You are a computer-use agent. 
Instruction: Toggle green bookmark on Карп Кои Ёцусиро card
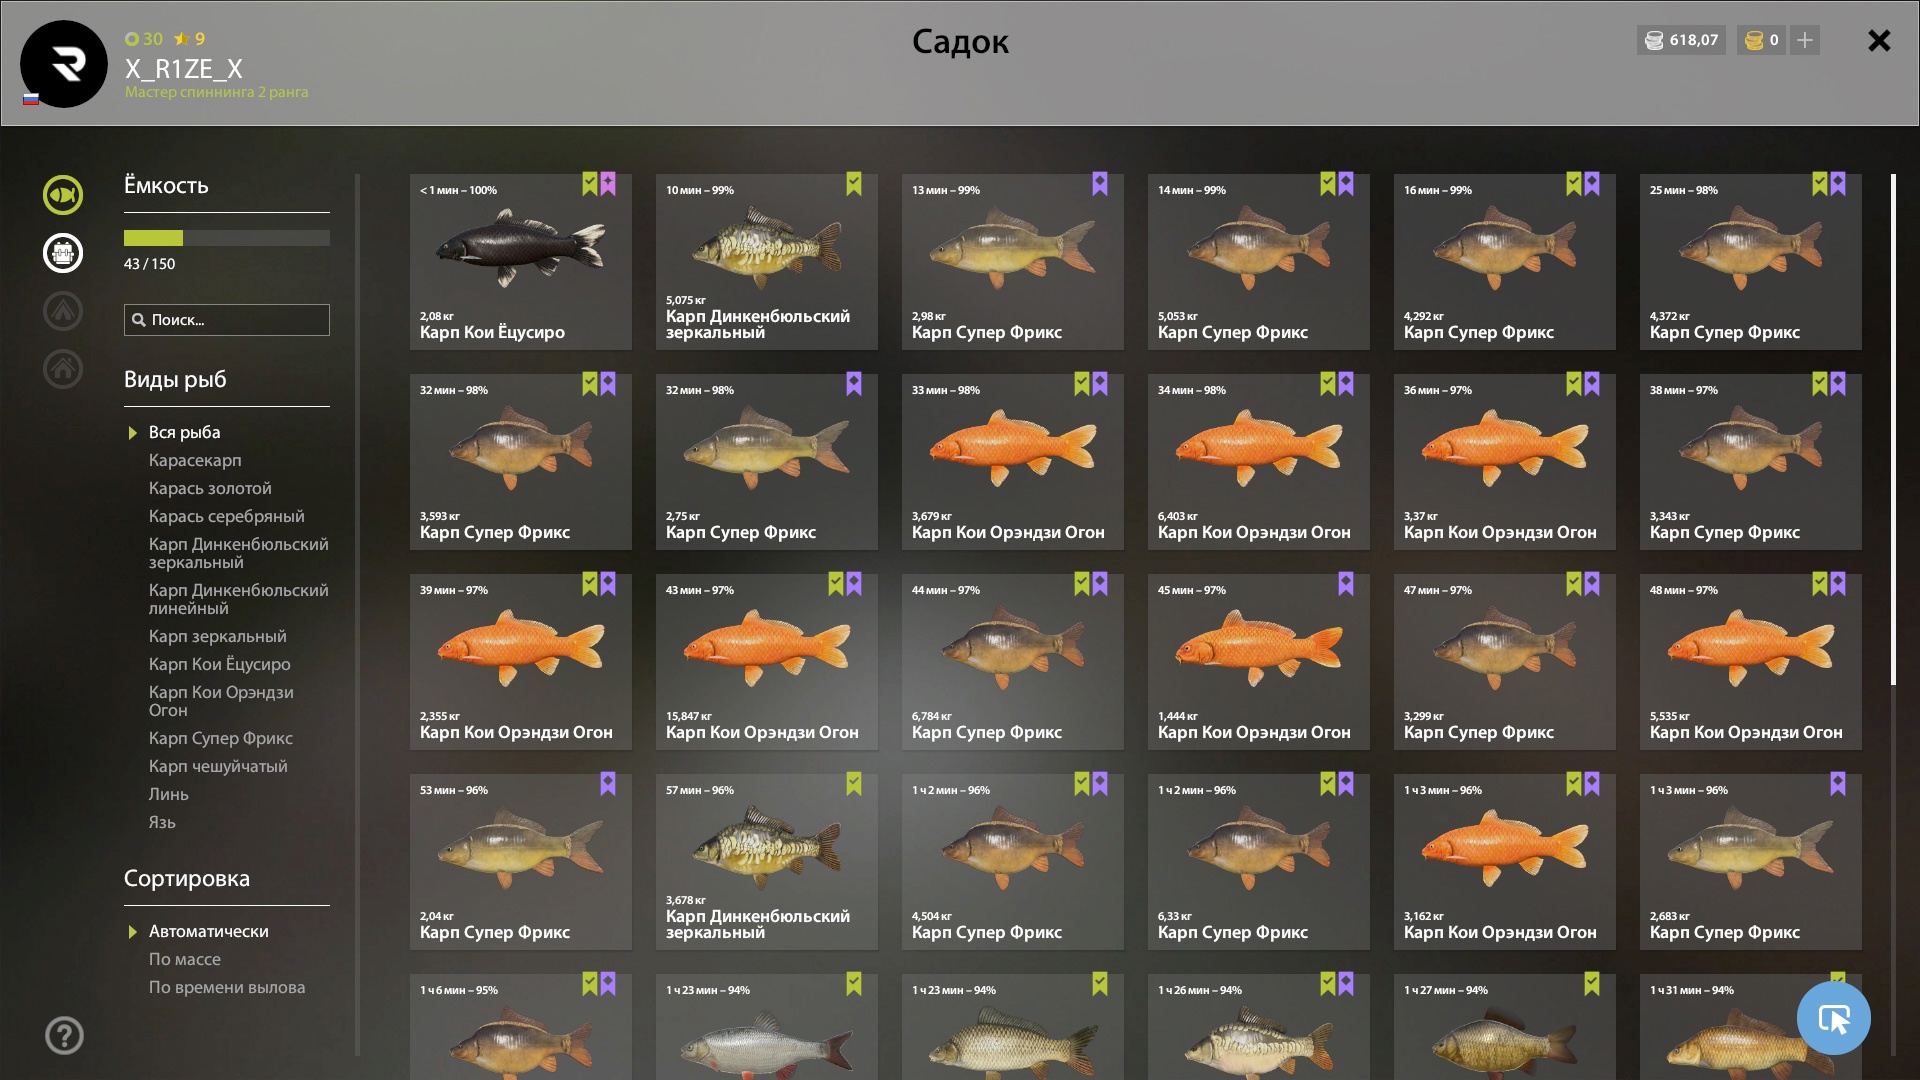[590, 184]
